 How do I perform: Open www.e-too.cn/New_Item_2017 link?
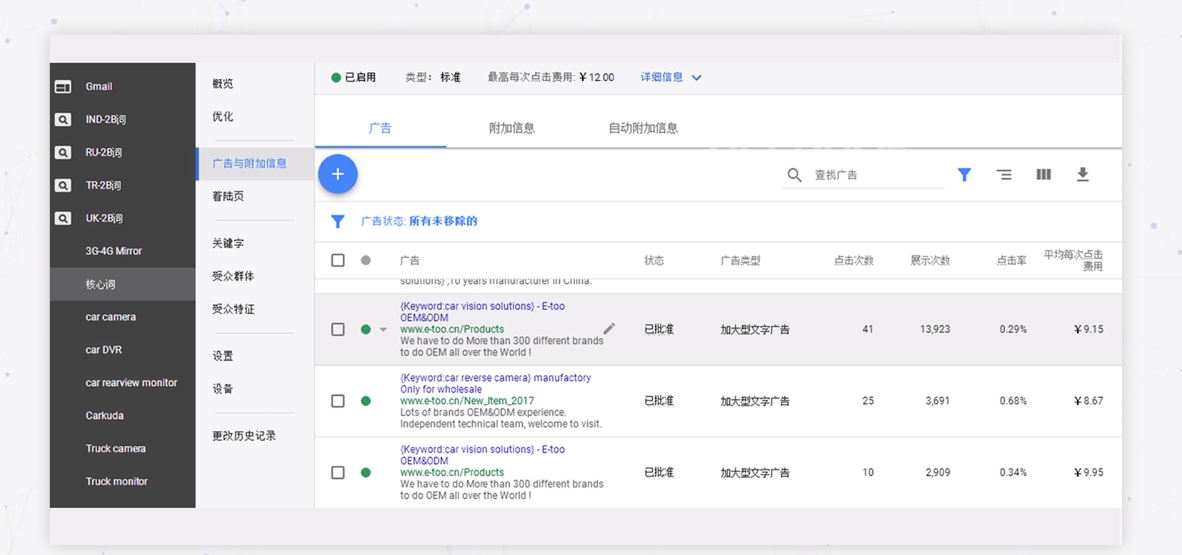(466, 401)
